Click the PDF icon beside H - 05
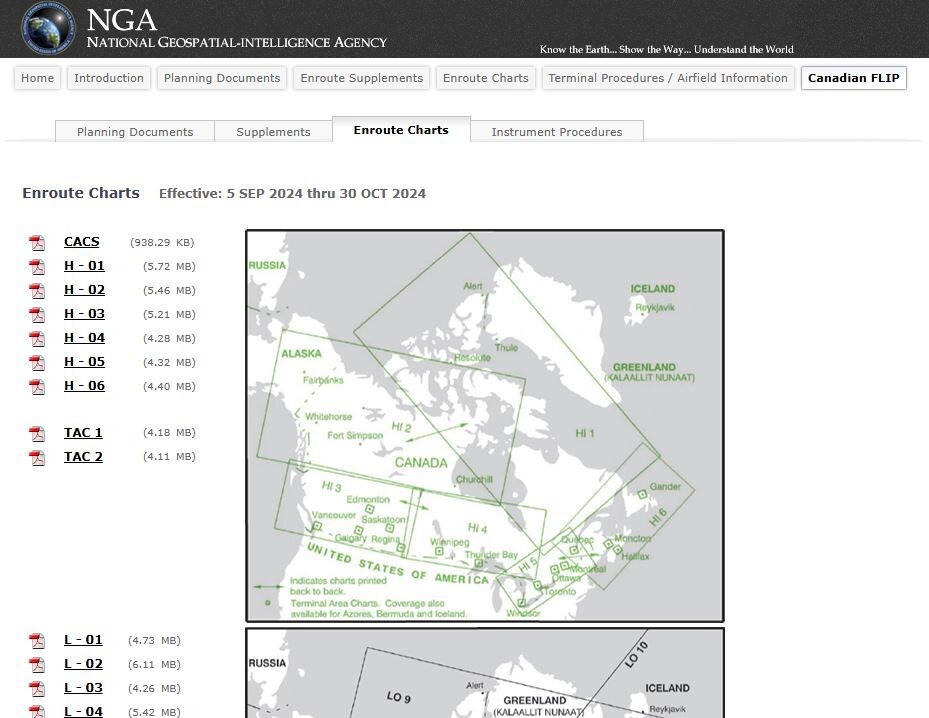This screenshot has height=718, width=929. (x=37, y=363)
